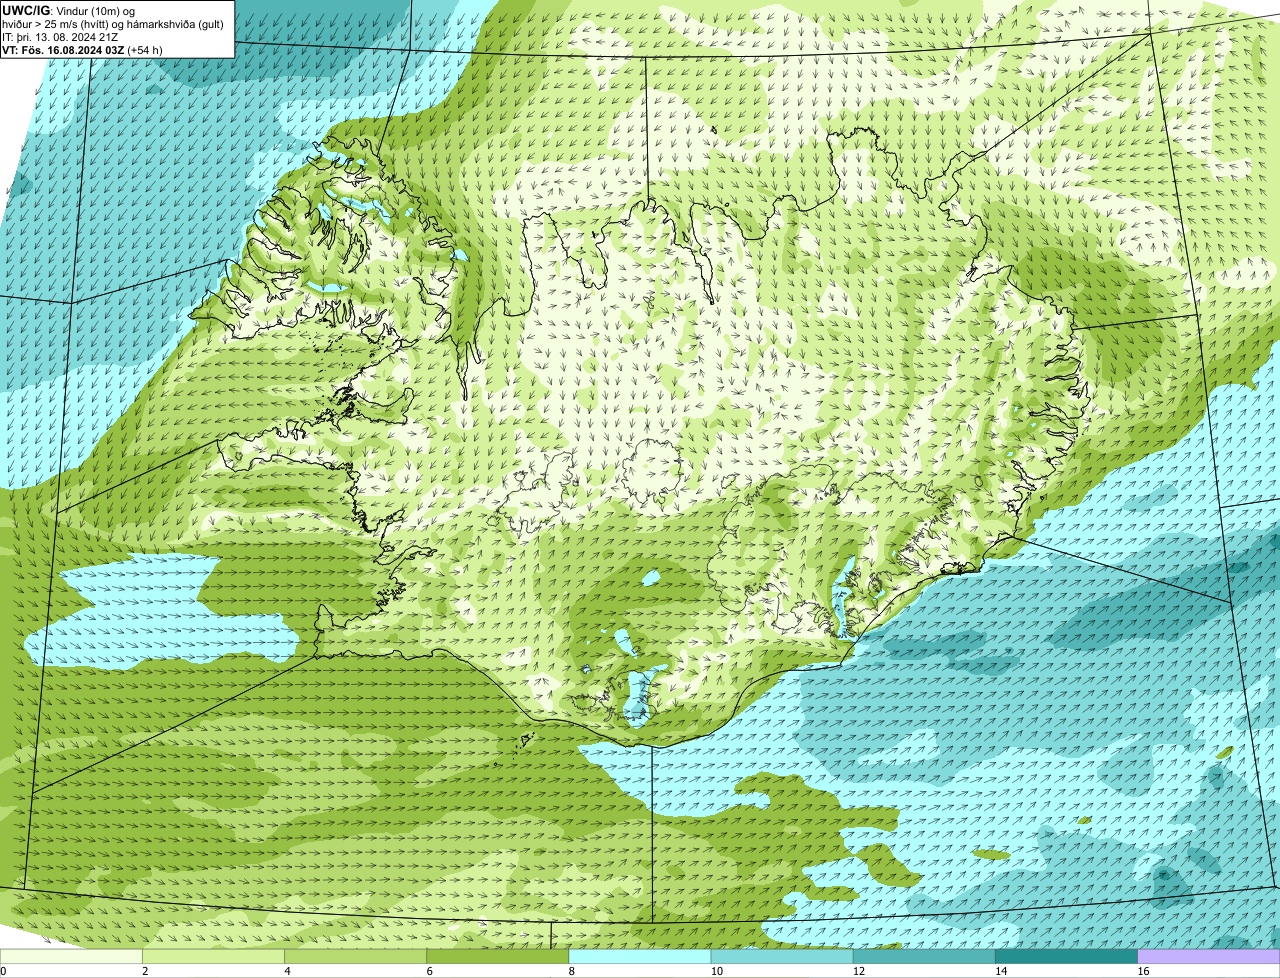Click the legend tick label '16'
The height and width of the screenshot is (978, 1280).
[1142, 971]
